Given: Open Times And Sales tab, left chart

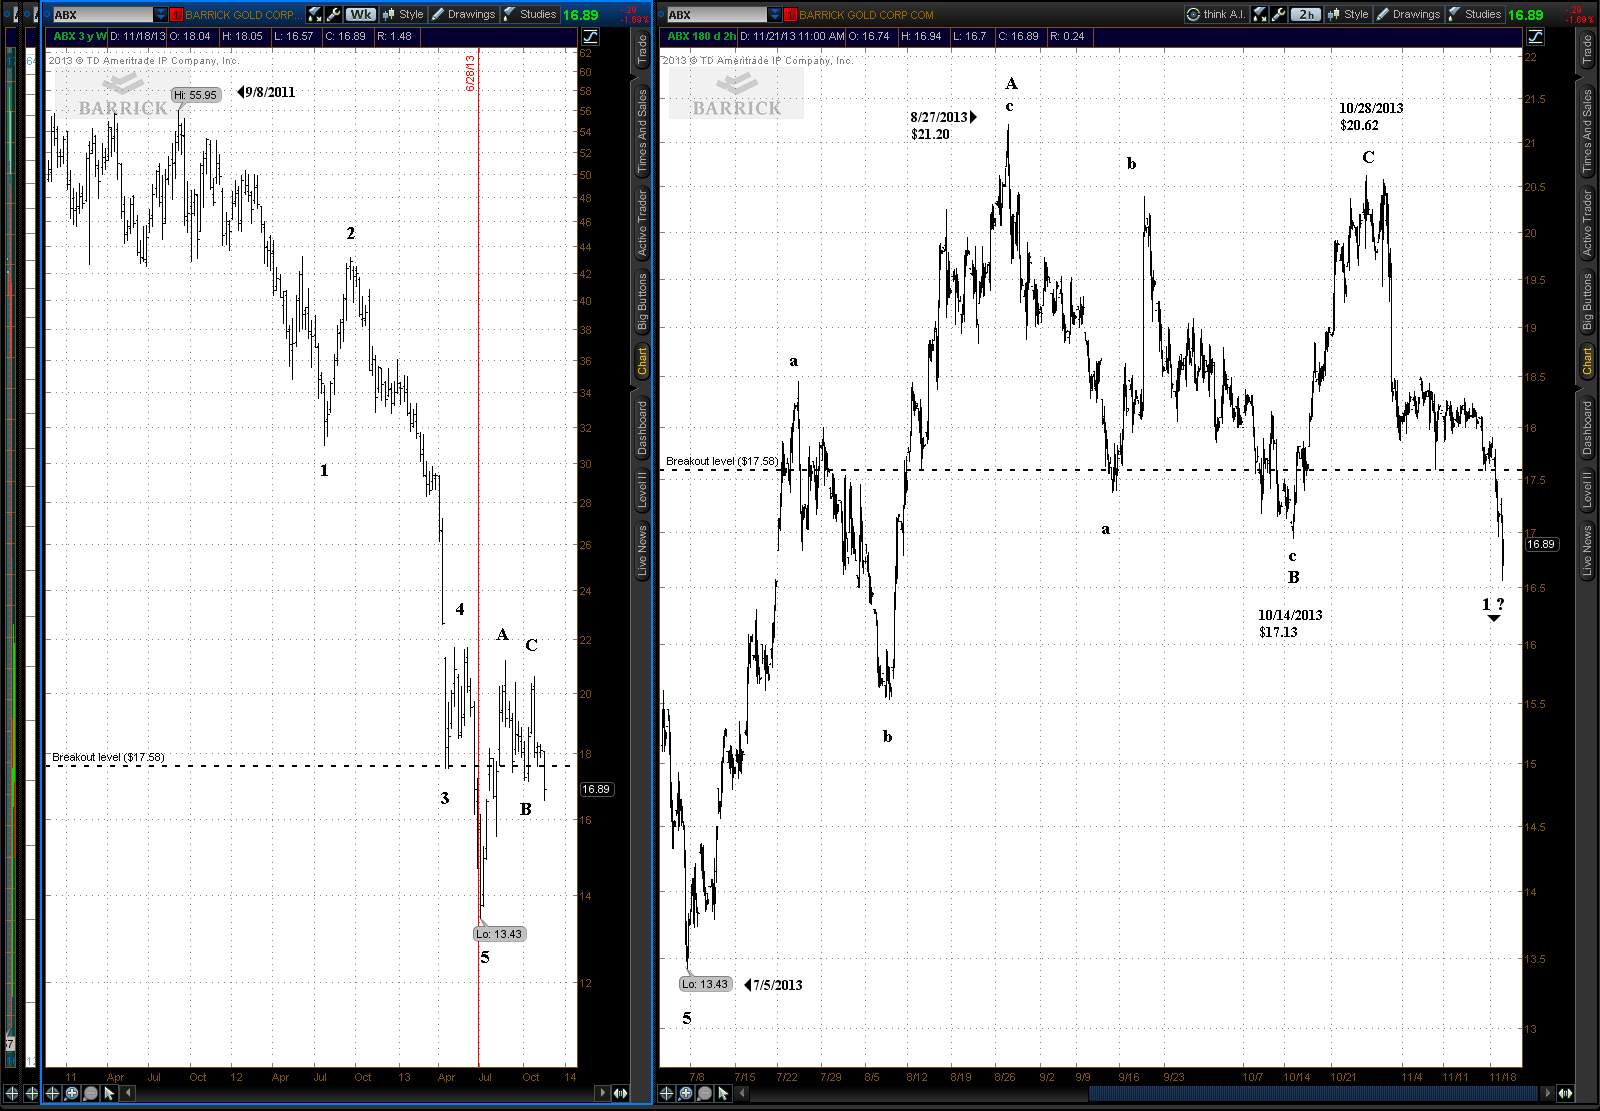Looking at the screenshot, I should click(642, 130).
